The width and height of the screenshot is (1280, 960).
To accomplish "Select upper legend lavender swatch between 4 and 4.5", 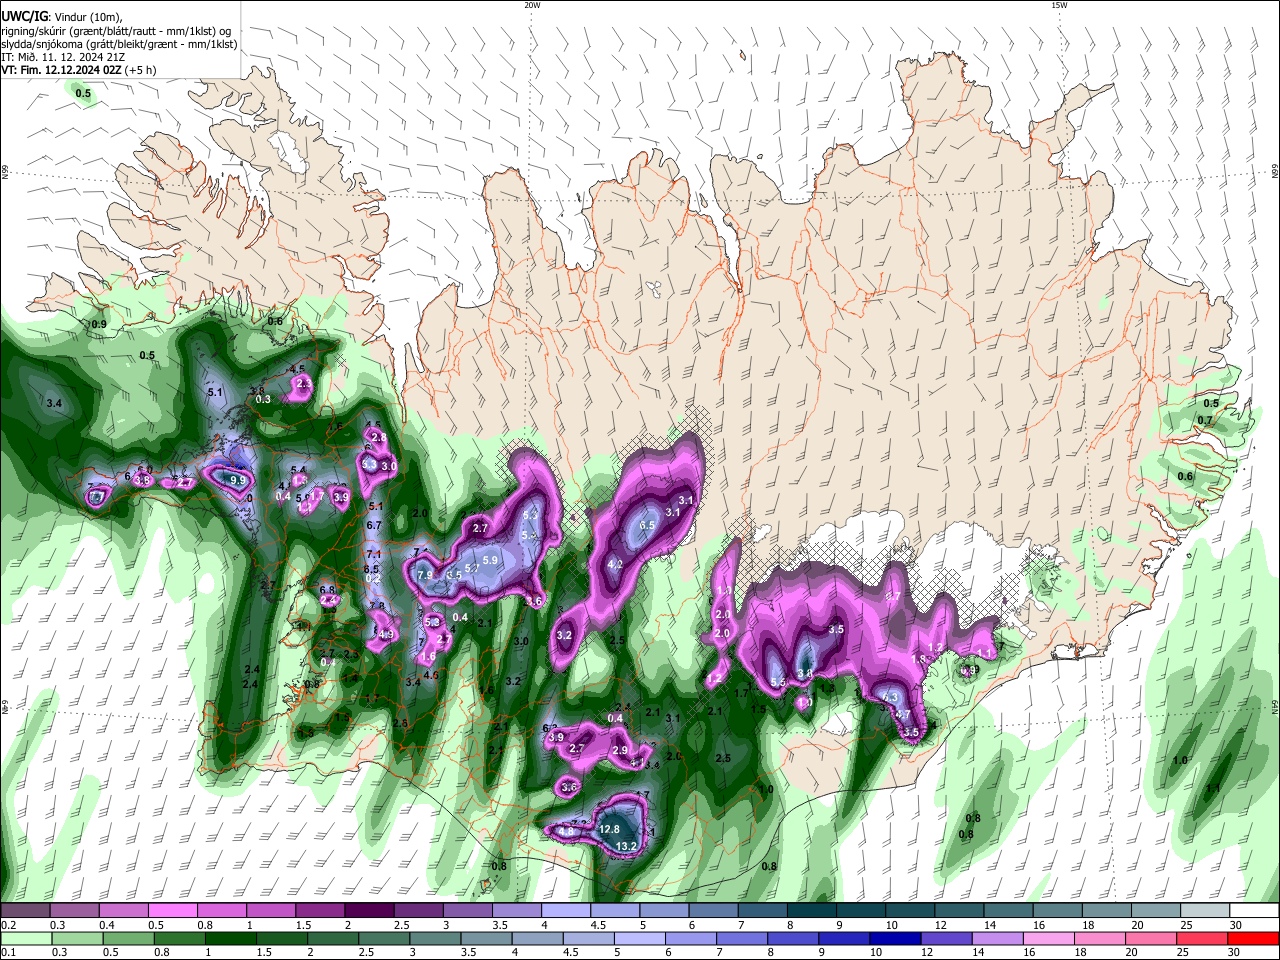I will 565,911.
